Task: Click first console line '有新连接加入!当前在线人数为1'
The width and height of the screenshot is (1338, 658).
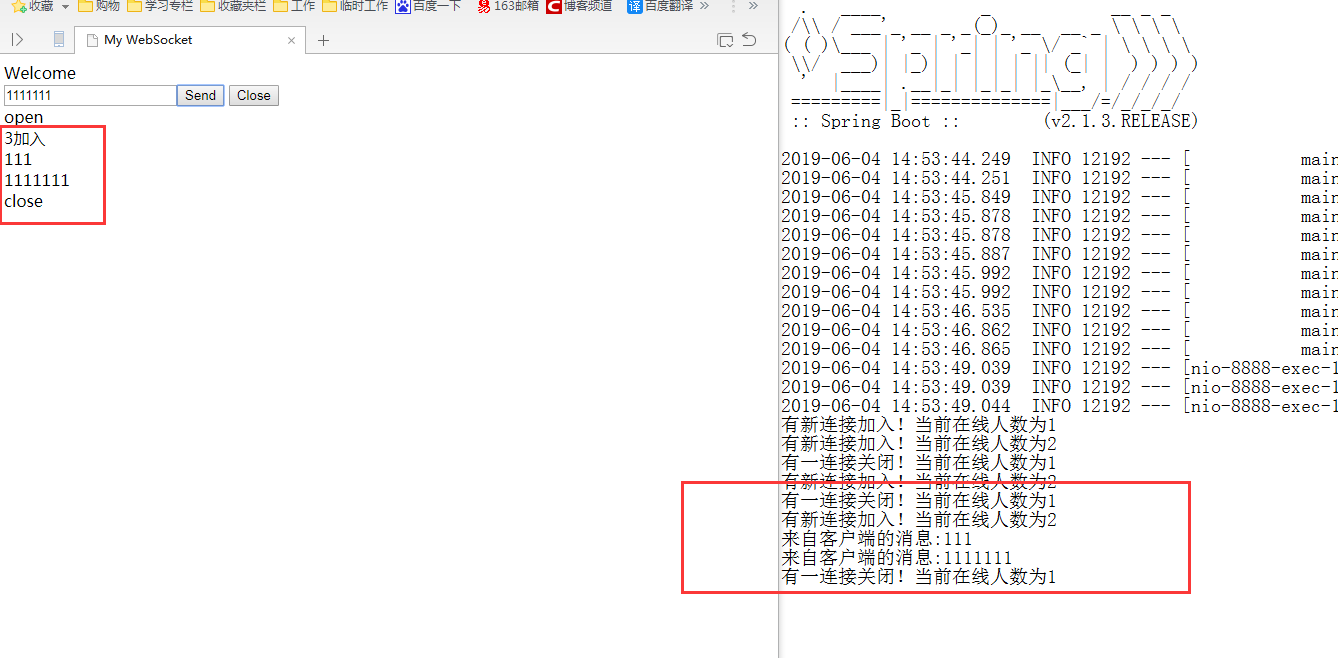Action: coord(918,425)
